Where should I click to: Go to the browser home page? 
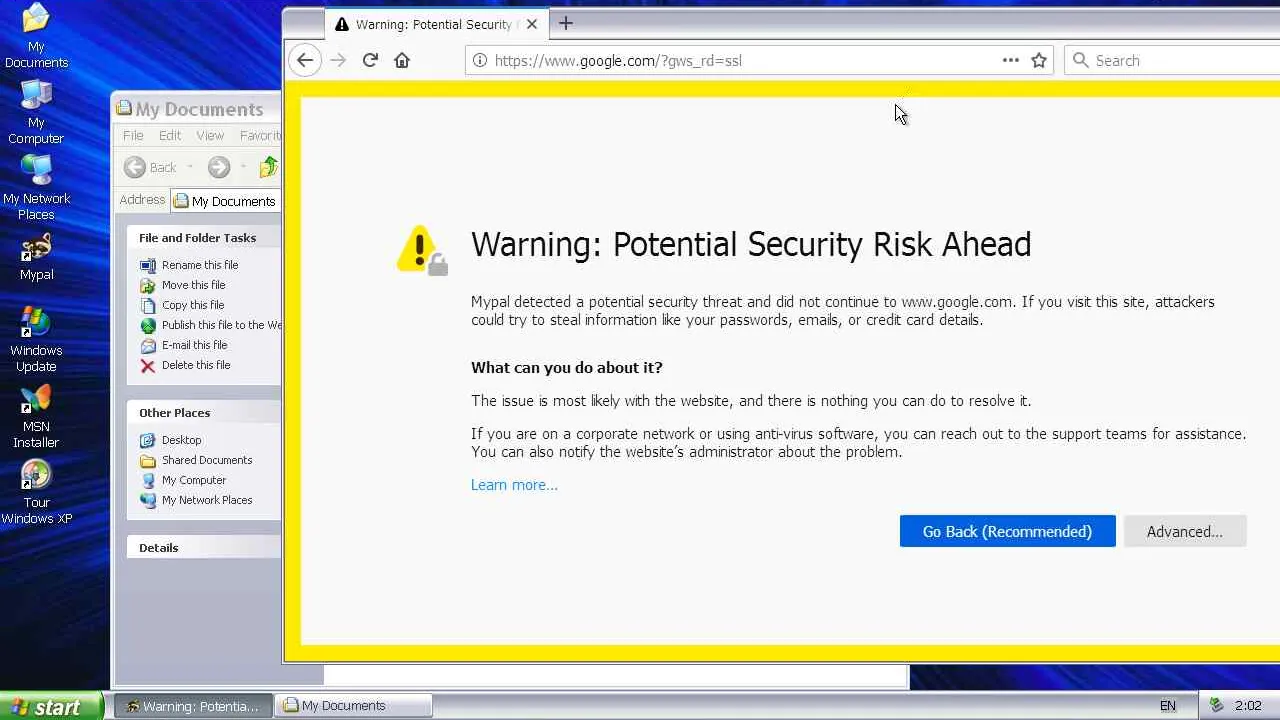[x=402, y=60]
